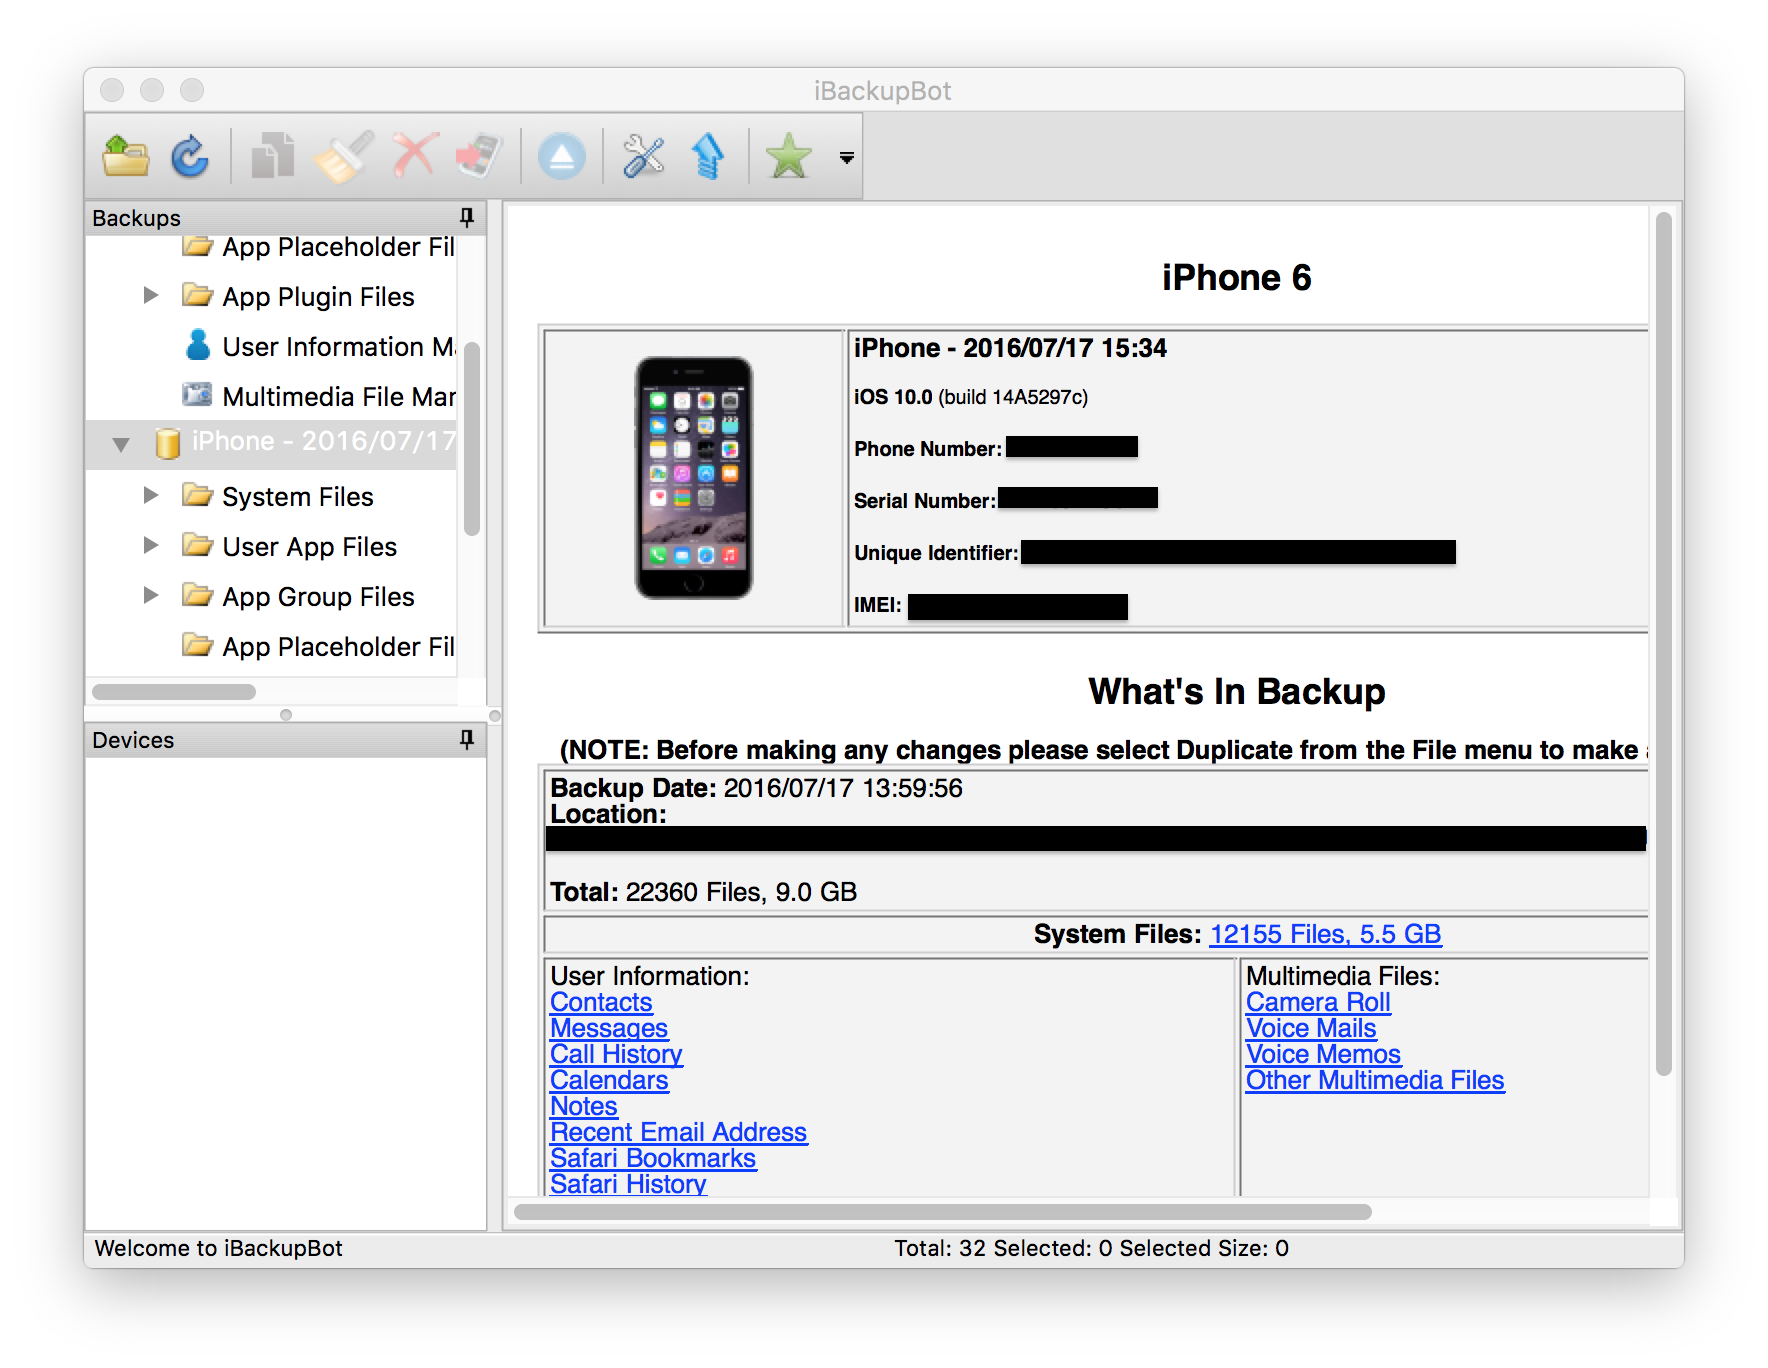Open the Messages link

(609, 1028)
